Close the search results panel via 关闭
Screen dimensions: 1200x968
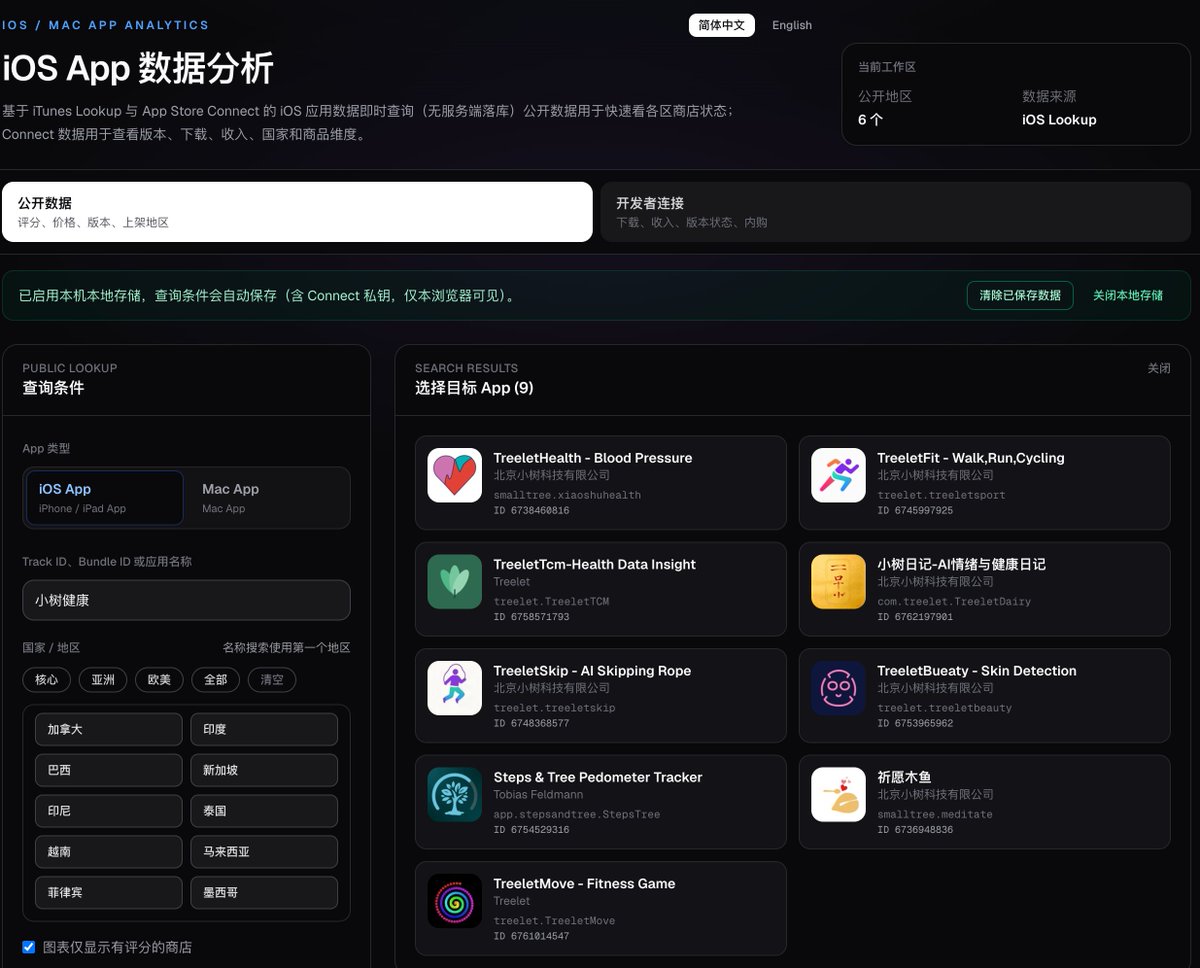tap(1159, 368)
